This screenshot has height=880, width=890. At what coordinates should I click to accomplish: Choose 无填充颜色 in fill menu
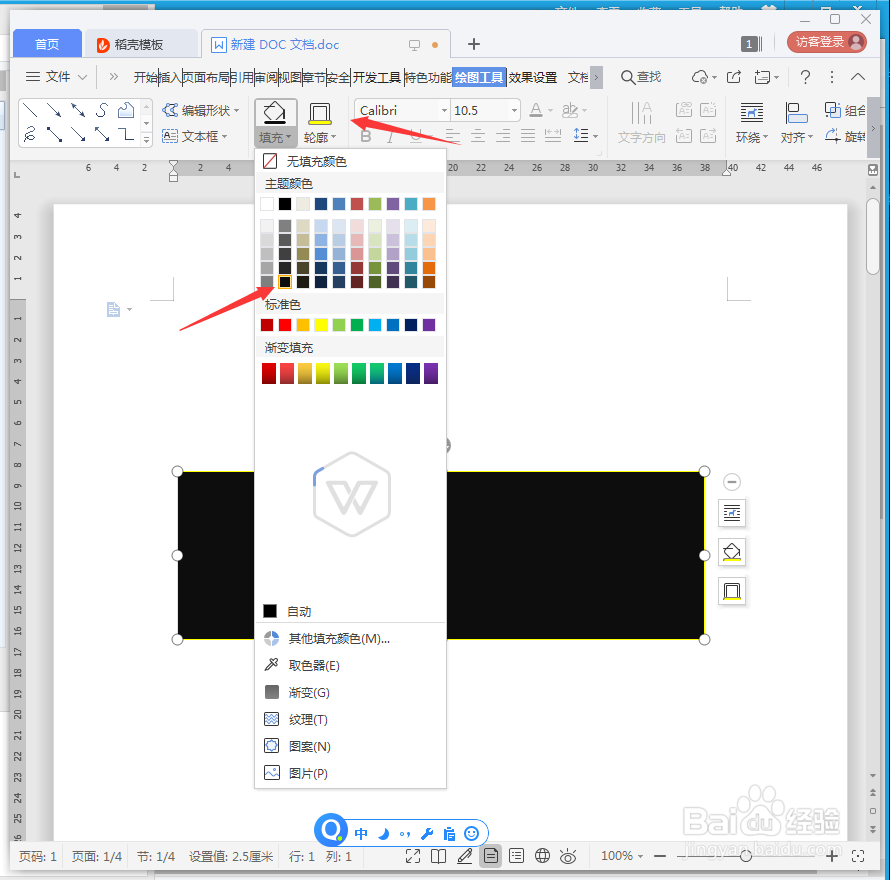pos(350,161)
